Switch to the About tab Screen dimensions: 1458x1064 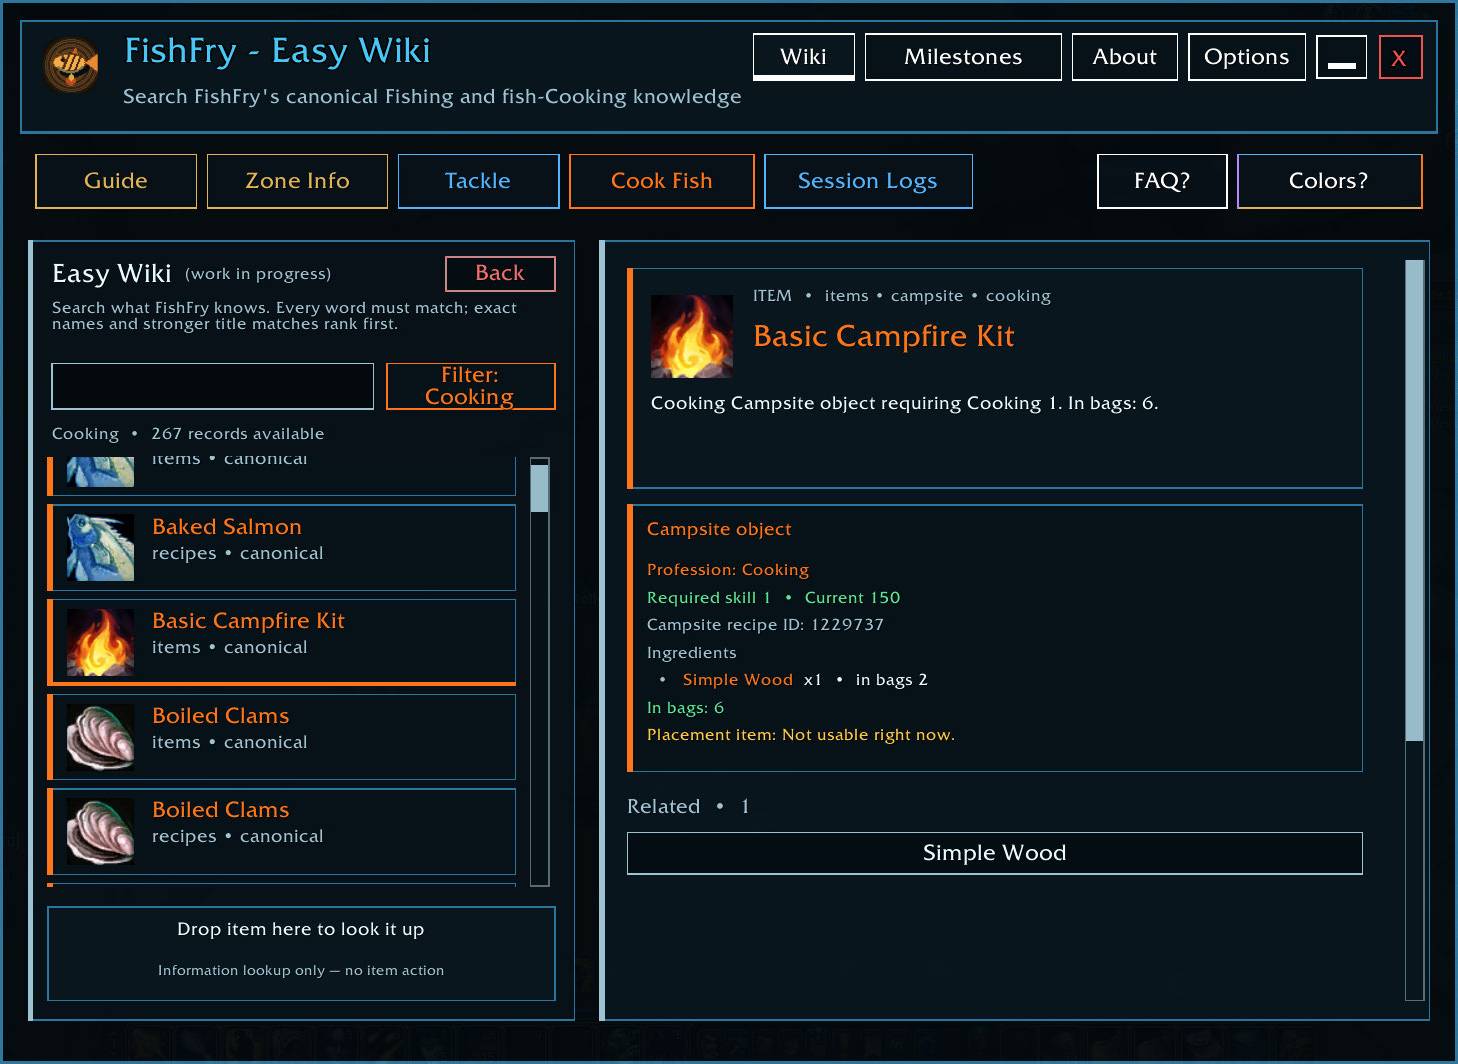tap(1125, 57)
